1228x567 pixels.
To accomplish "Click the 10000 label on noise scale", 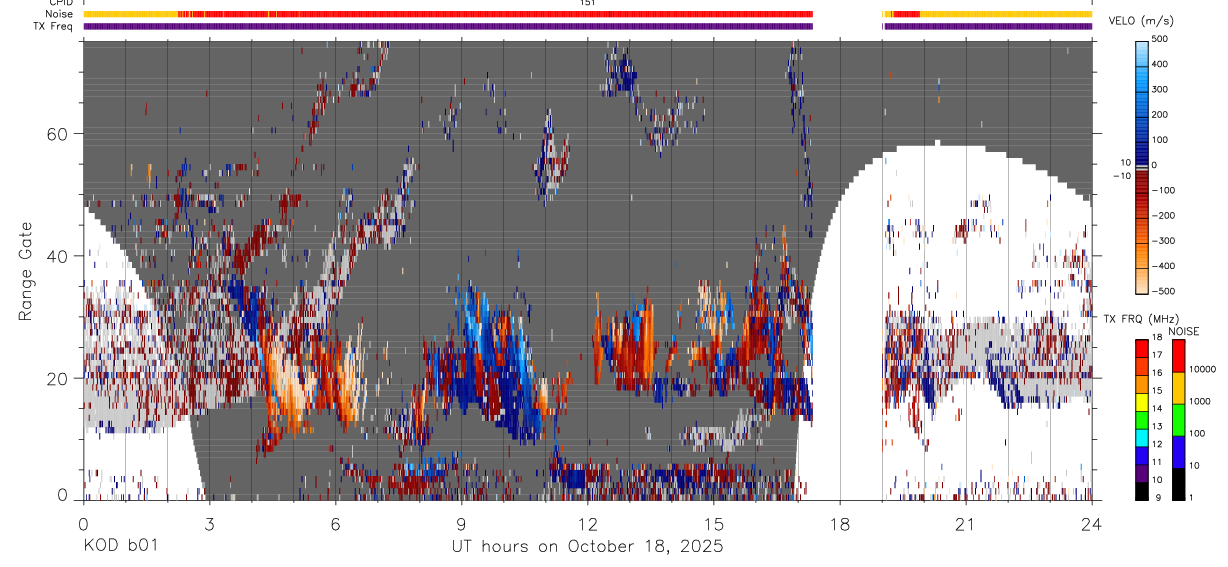I will 1204,369.
